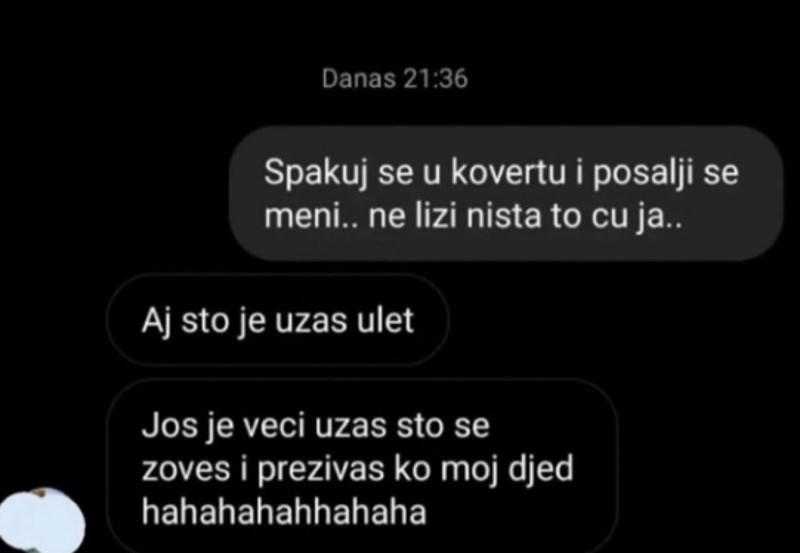This screenshot has height=553, width=800.
Task: Select the sent message starting 'Spakuj se u kovertu'
Action: pos(506,194)
